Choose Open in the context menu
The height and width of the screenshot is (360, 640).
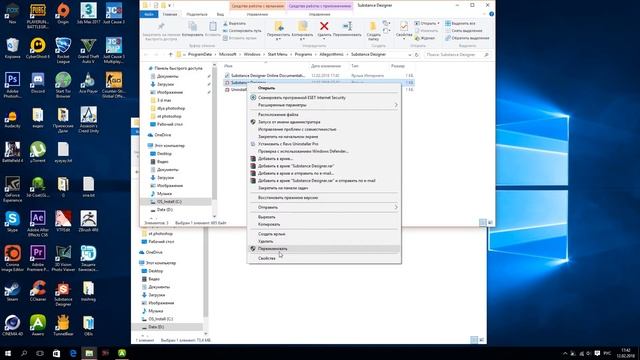[324, 88]
